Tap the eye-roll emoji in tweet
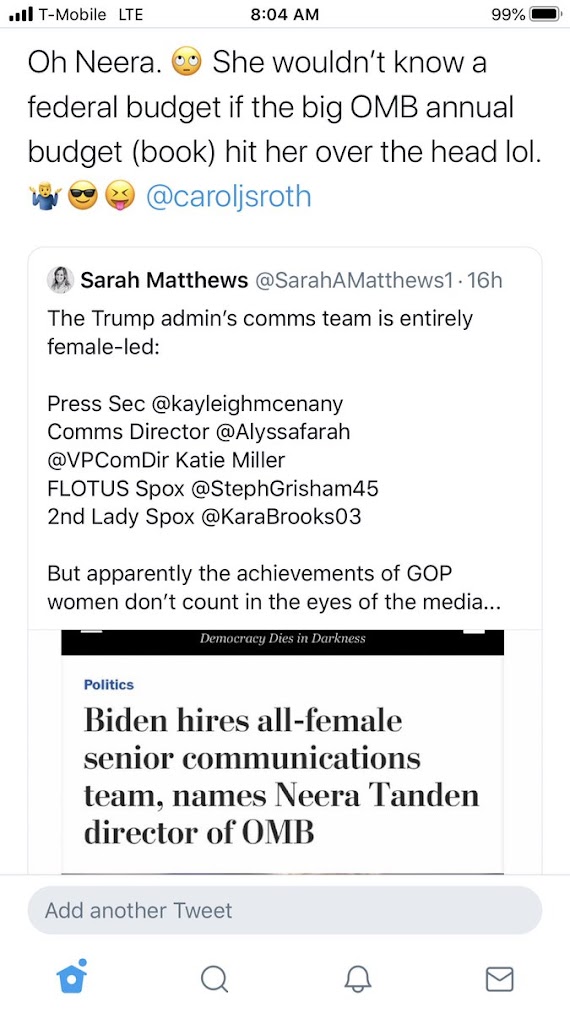The image size is (570, 1013). coord(186,63)
